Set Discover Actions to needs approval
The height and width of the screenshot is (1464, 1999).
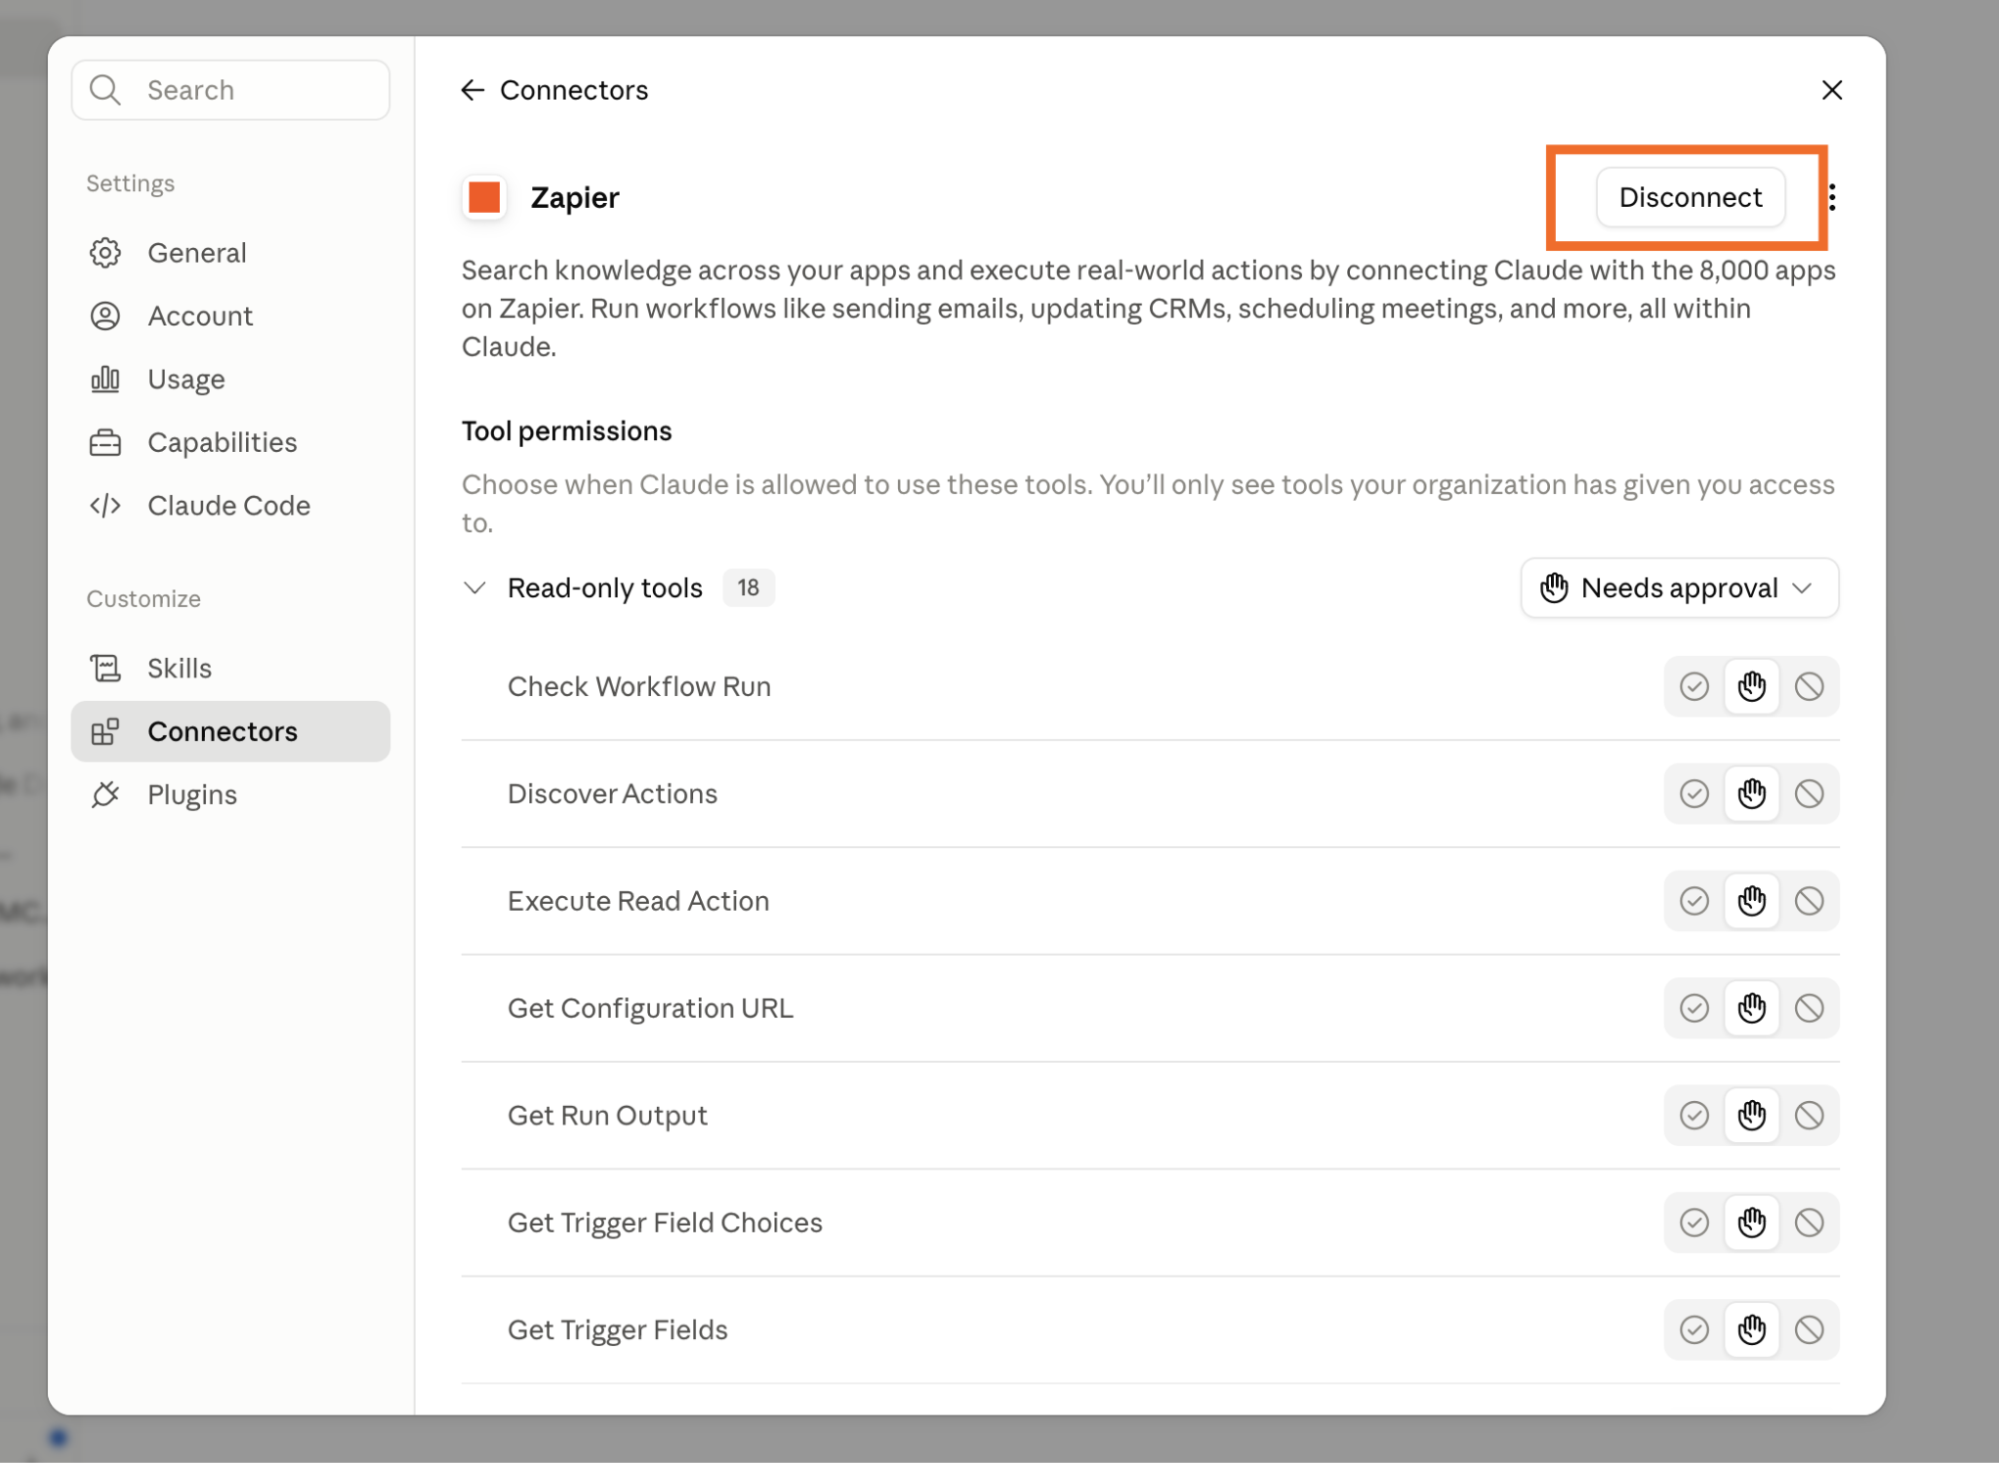point(1752,794)
